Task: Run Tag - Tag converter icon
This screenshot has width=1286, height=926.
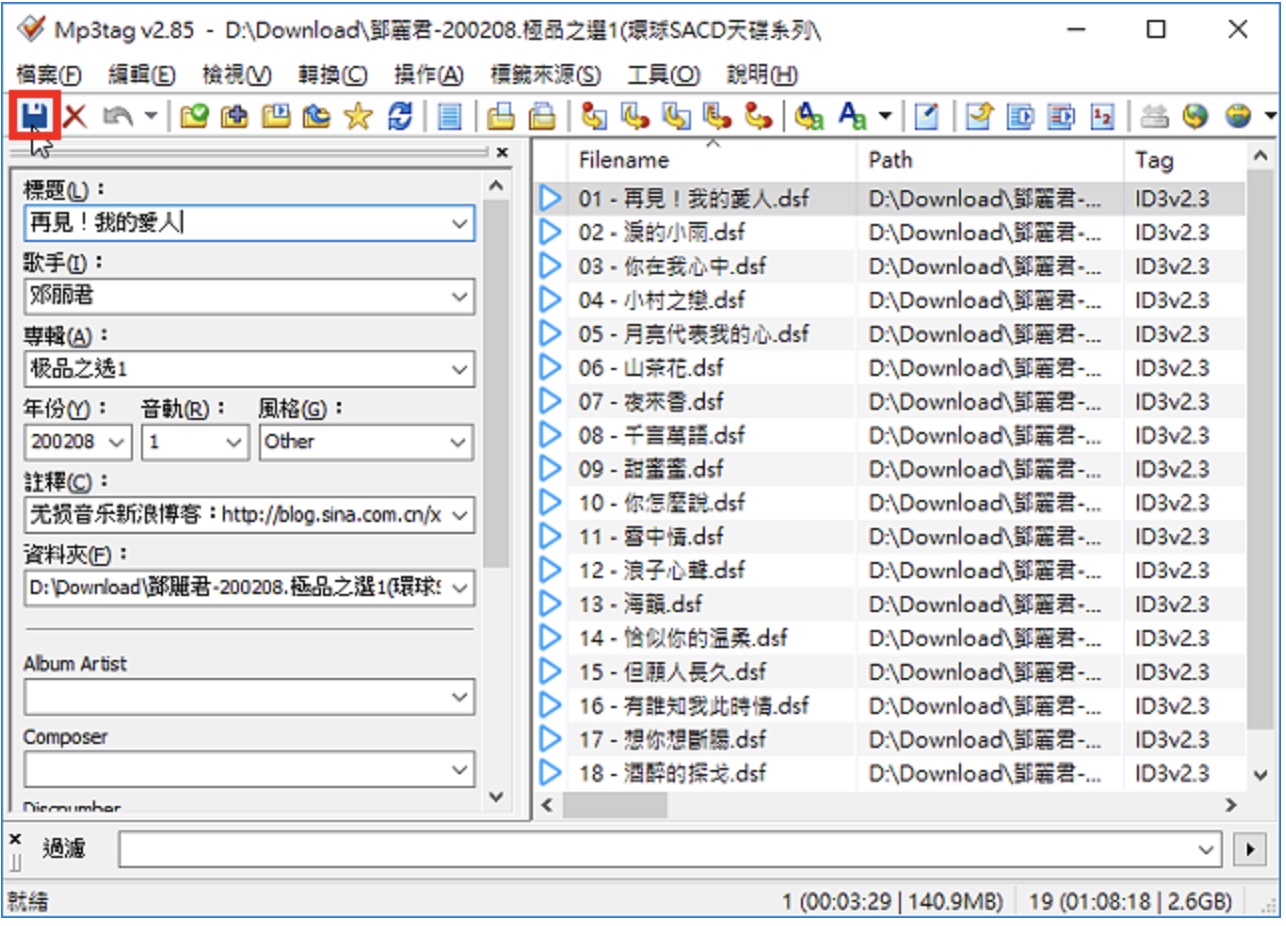Action: coord(759,116)
